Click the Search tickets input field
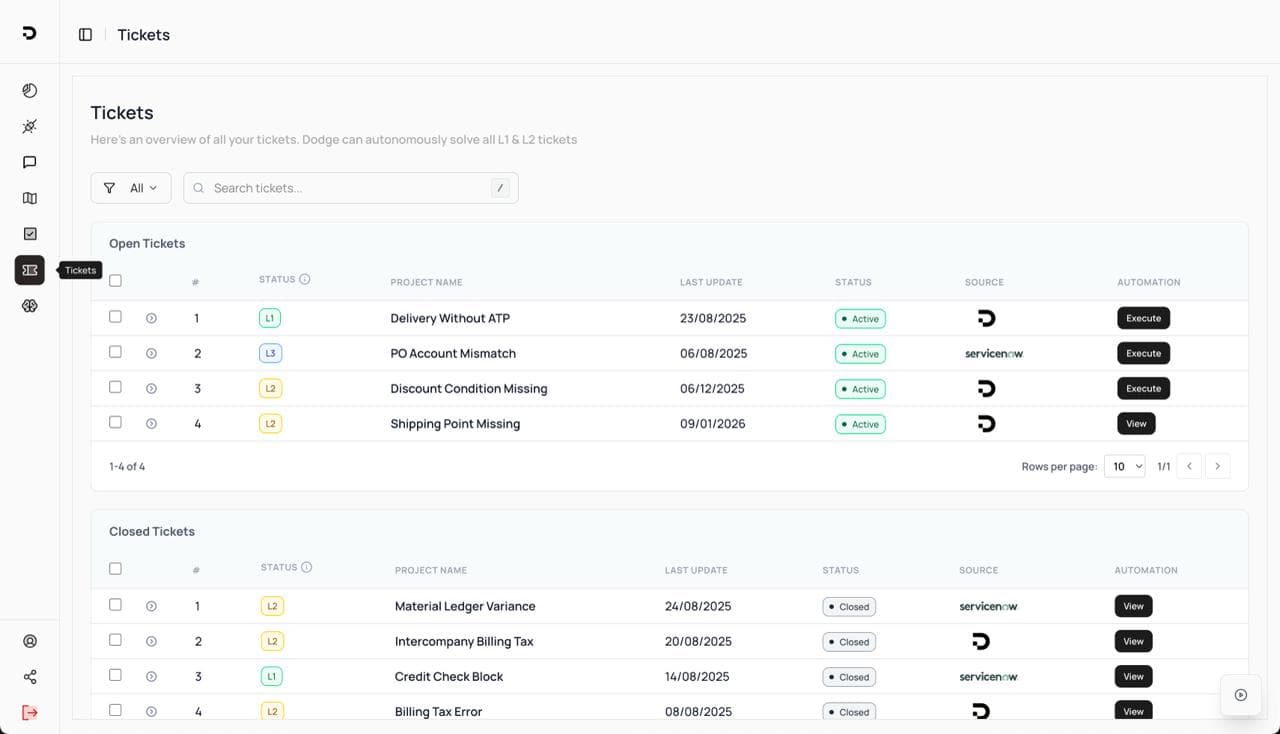 tap(350, 188)
